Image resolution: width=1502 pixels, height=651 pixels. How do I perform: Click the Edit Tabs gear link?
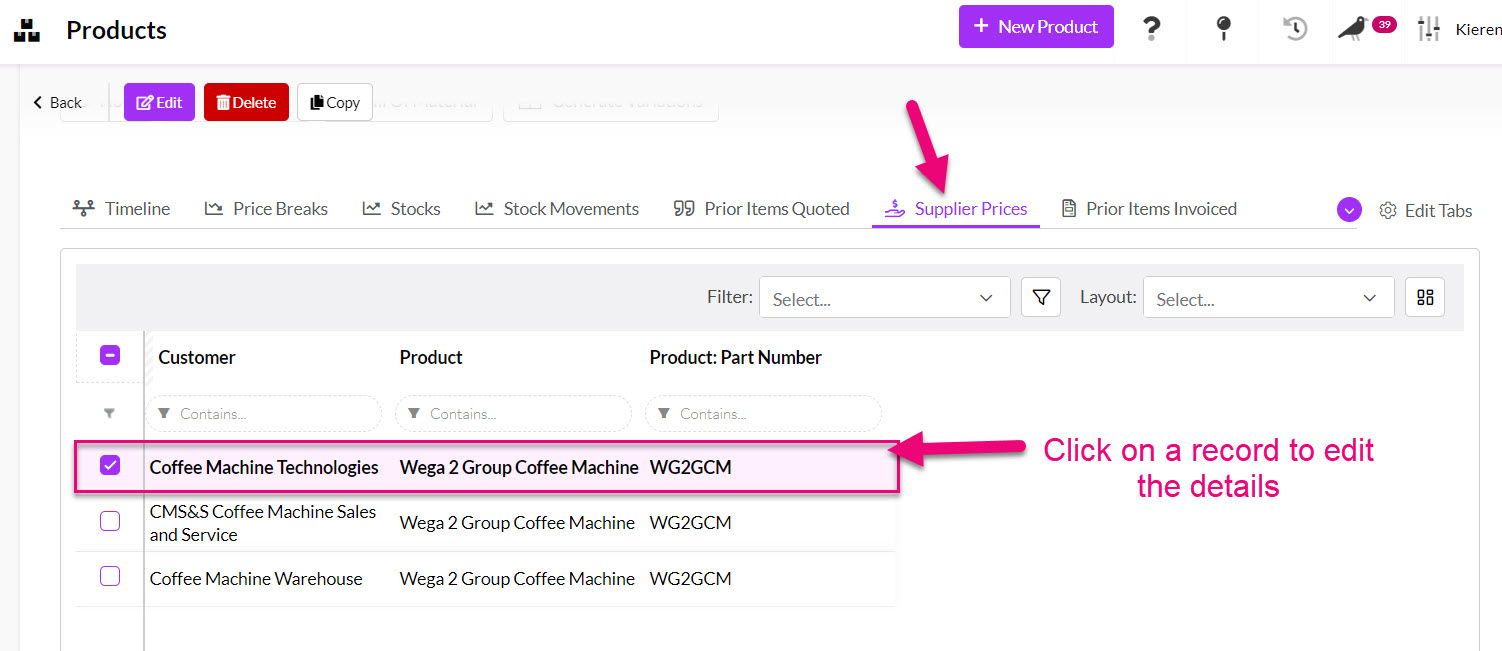click(x=1425, y=210)
